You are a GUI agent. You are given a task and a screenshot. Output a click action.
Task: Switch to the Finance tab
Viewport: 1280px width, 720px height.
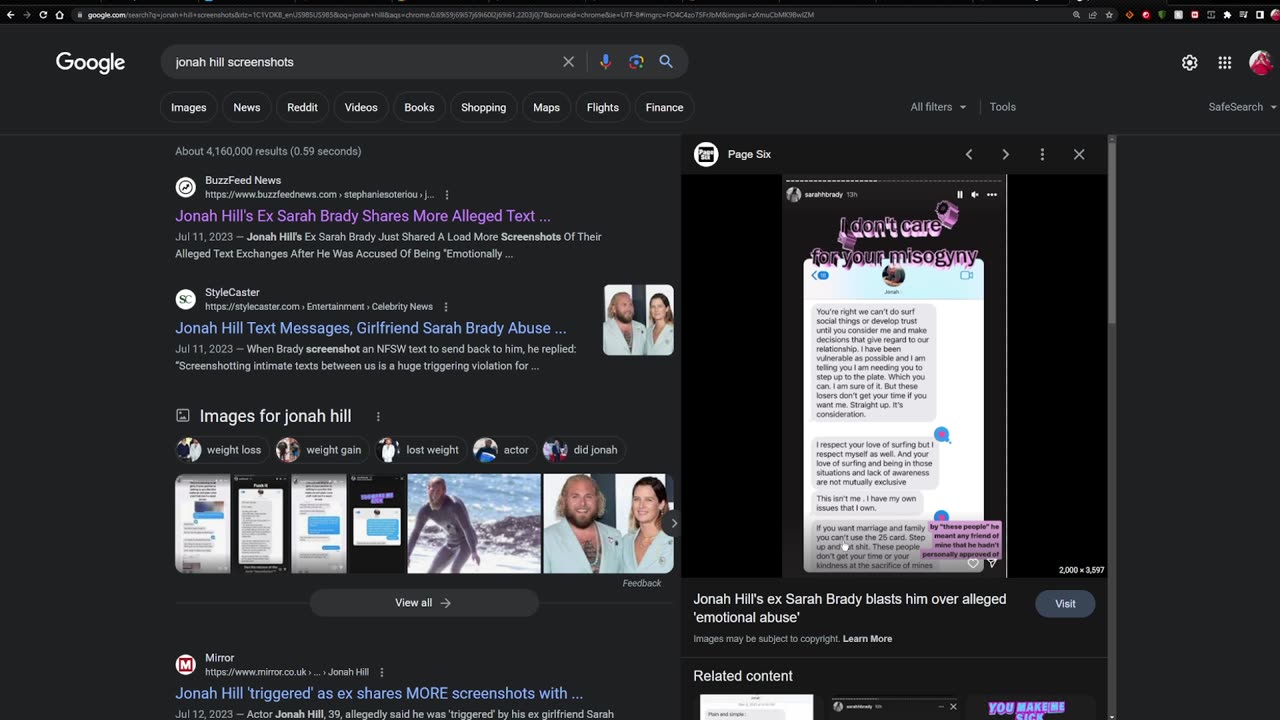click(x=664, y=107)
